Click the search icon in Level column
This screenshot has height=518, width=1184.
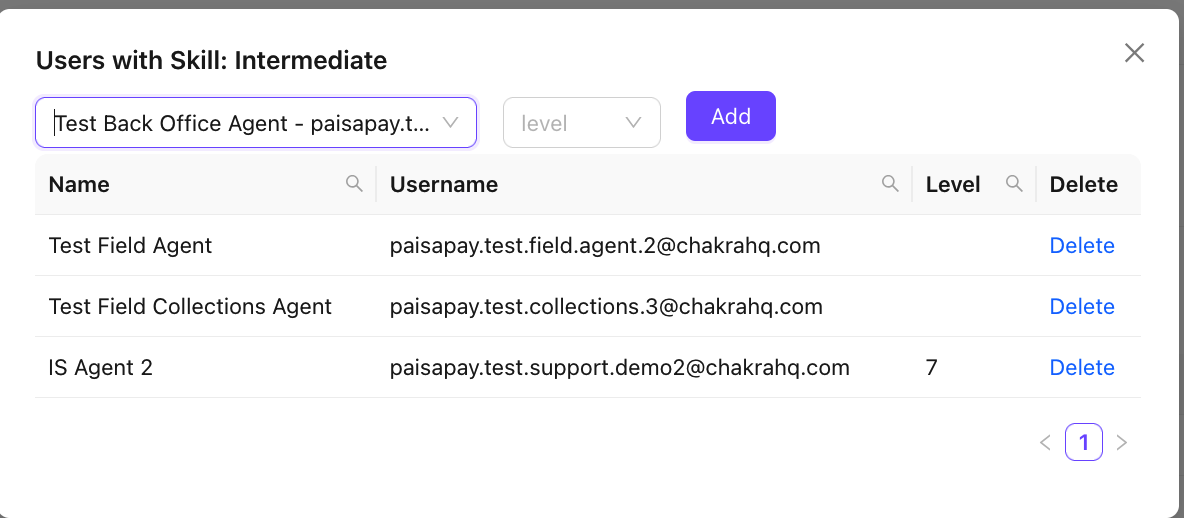[1014, 184]
